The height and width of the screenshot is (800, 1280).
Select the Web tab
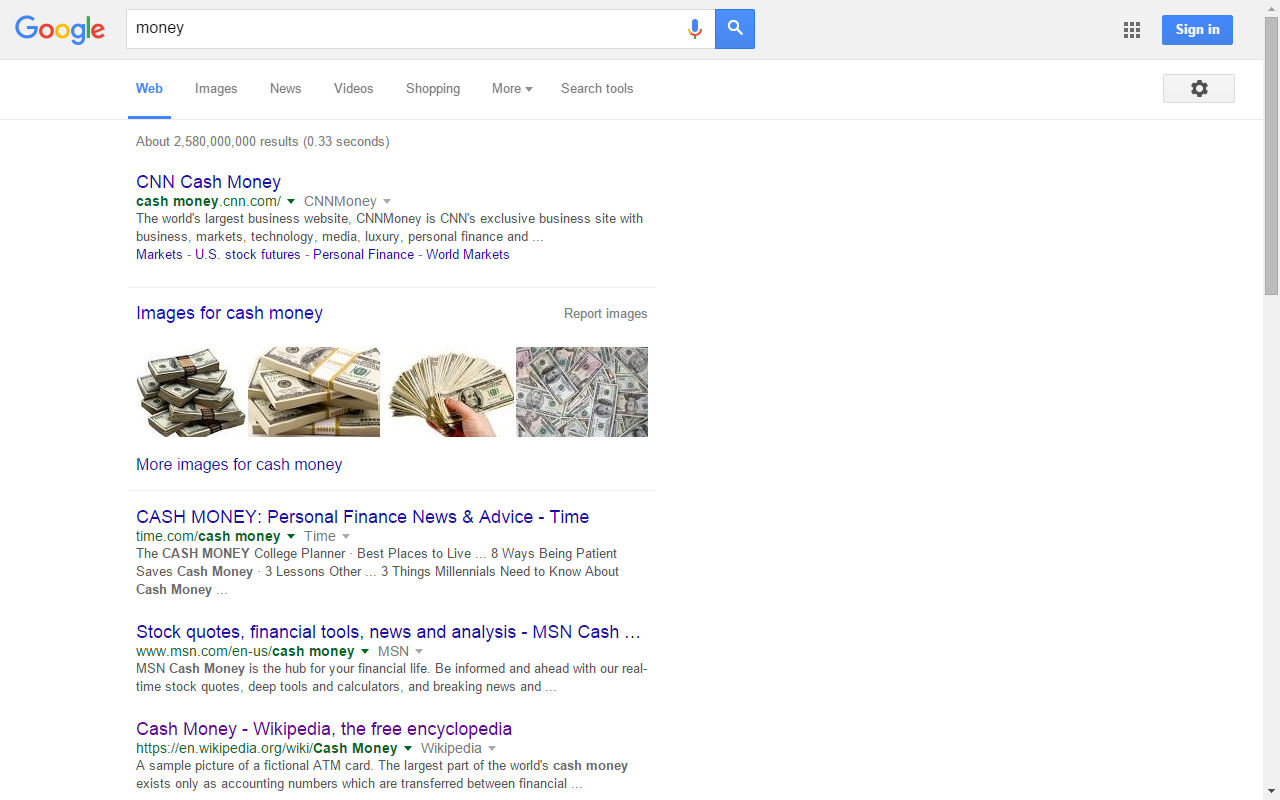pyautogui.click(x=149, y=89)
